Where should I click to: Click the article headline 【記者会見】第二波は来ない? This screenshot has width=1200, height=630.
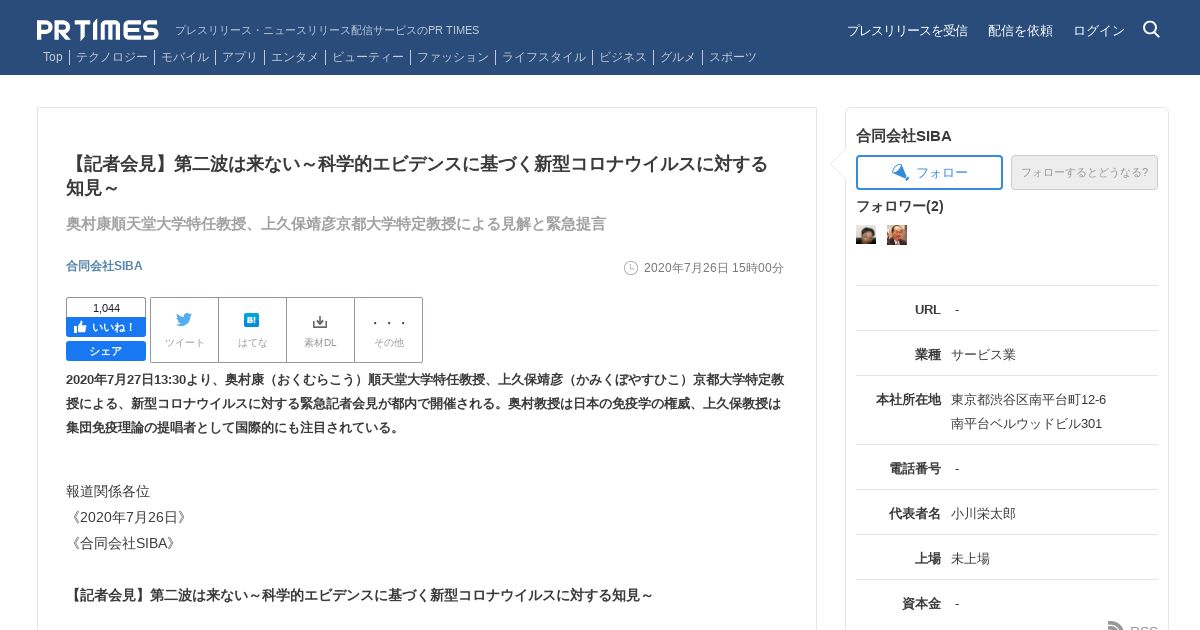tap(417, 175)
